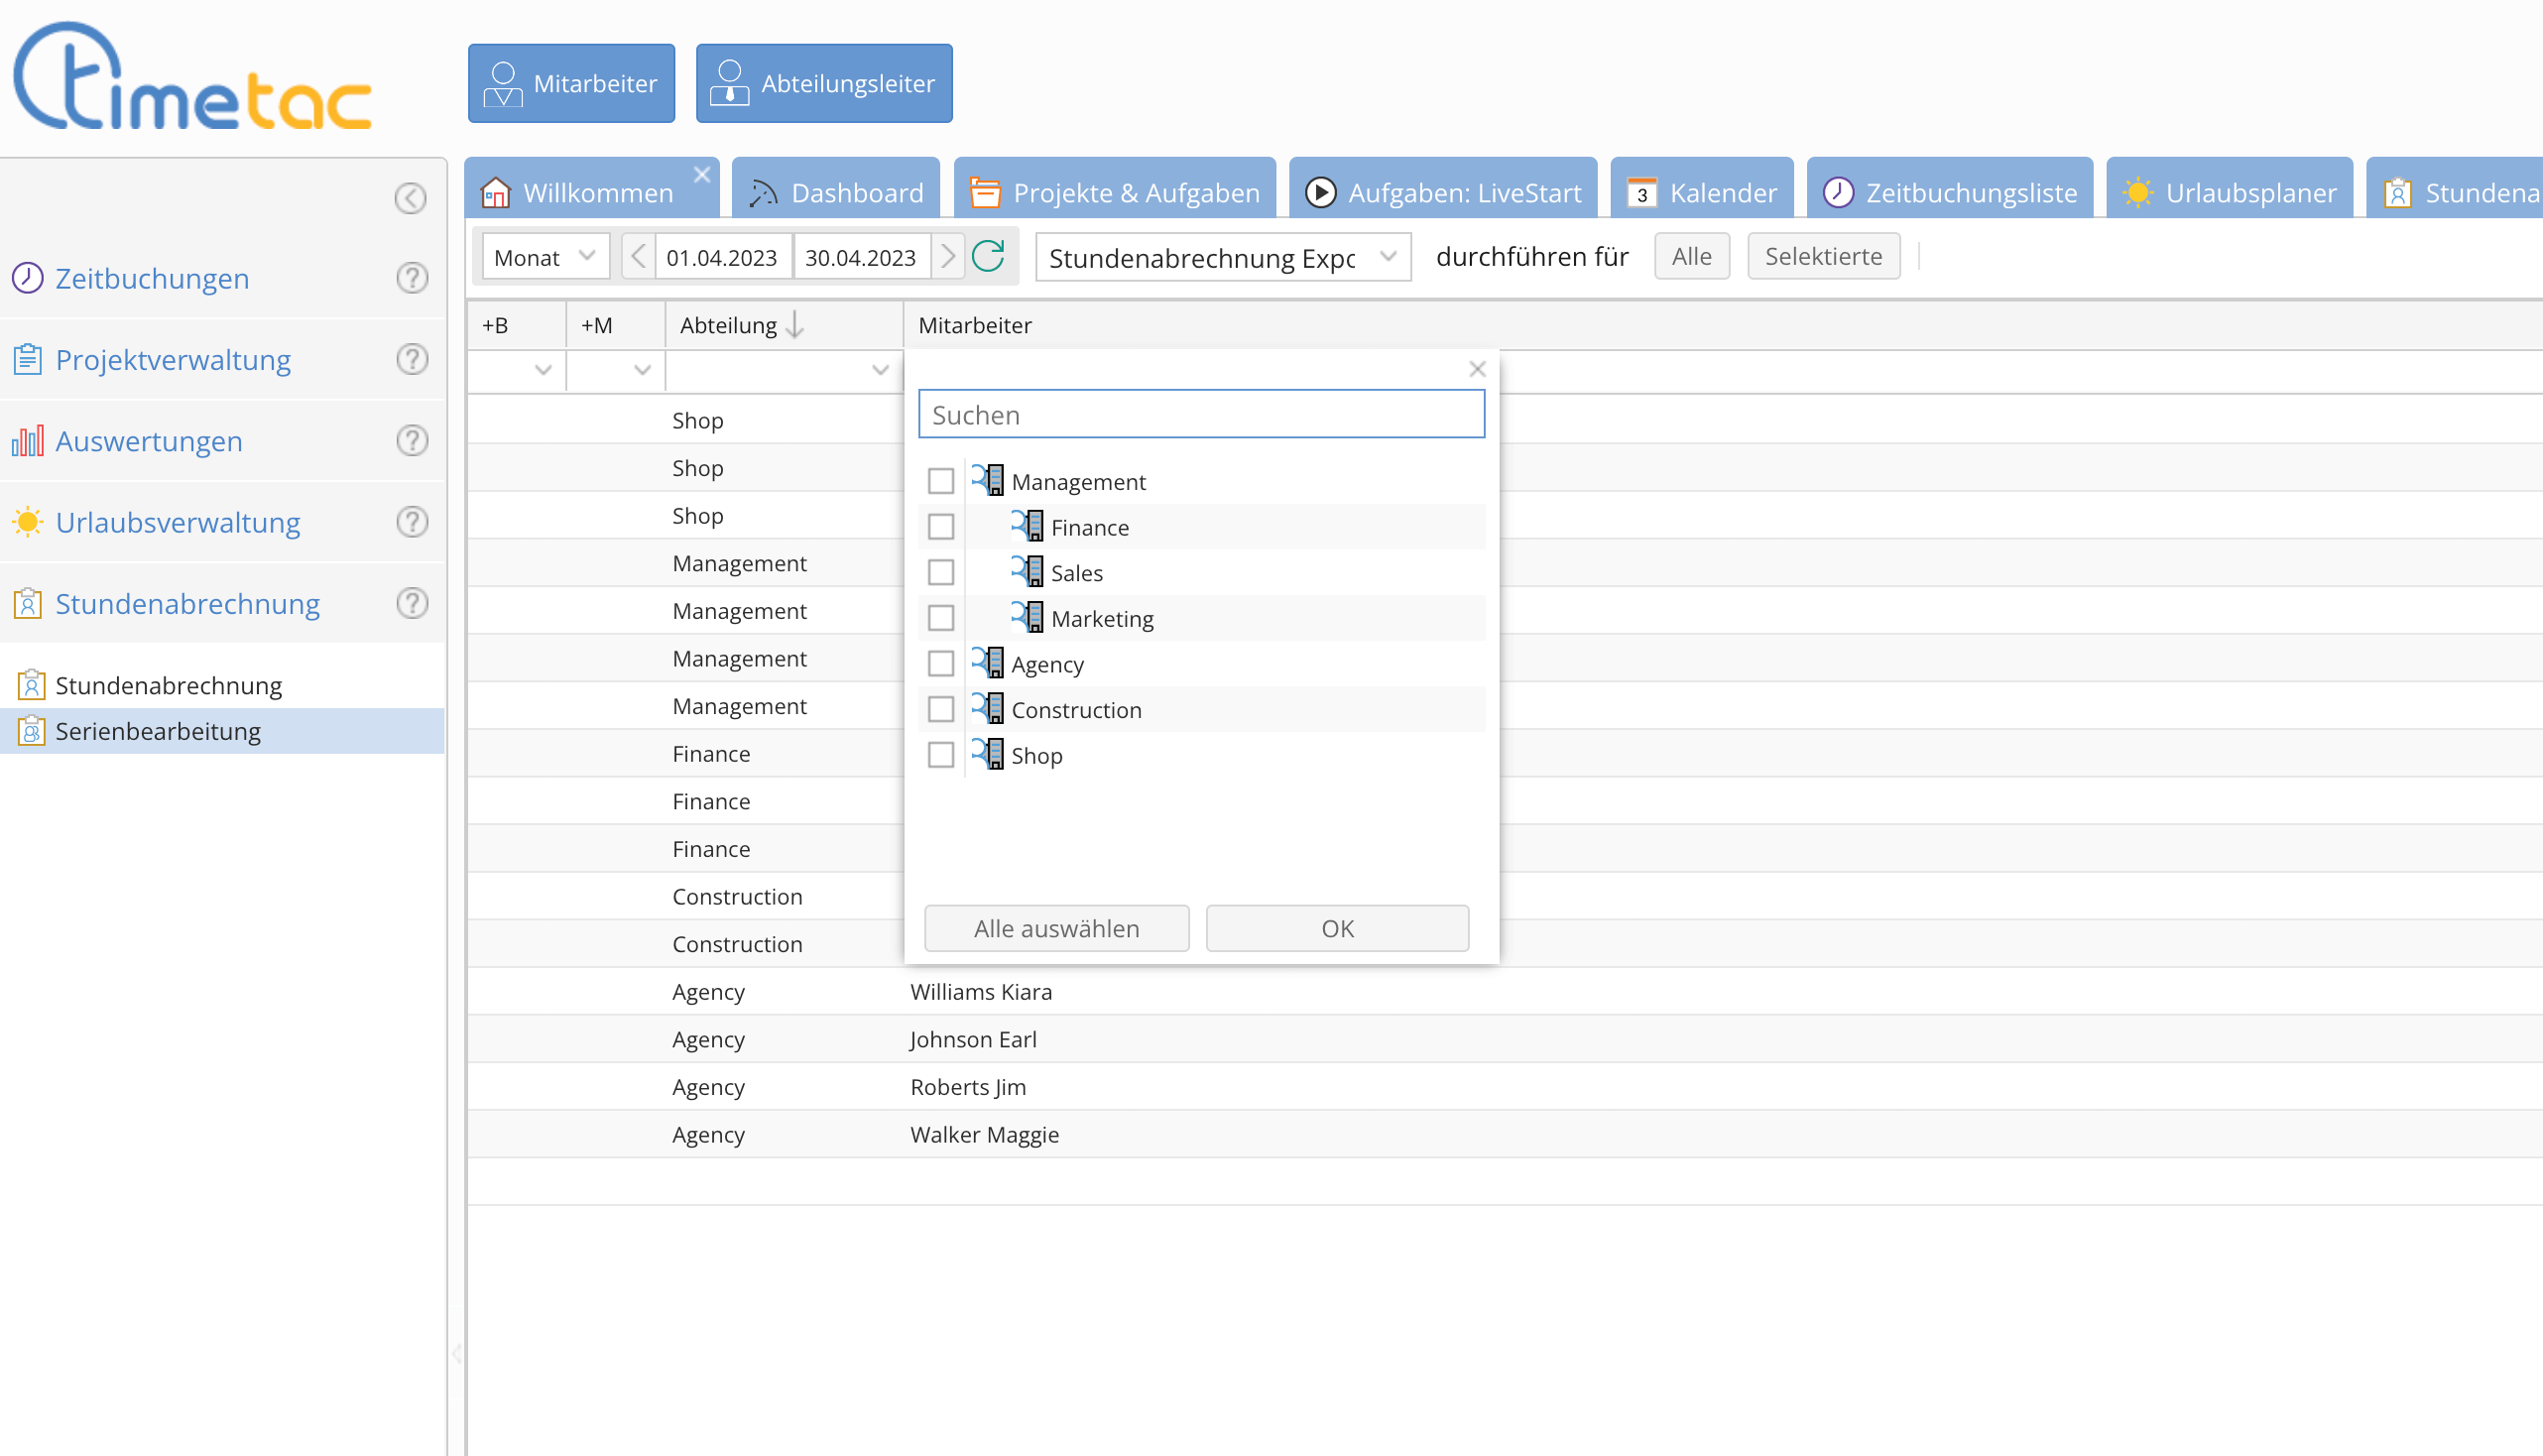2543x1456 pixels.
Task: Click the Zeitbuchungen clock icon
Action: pos(28,277)
